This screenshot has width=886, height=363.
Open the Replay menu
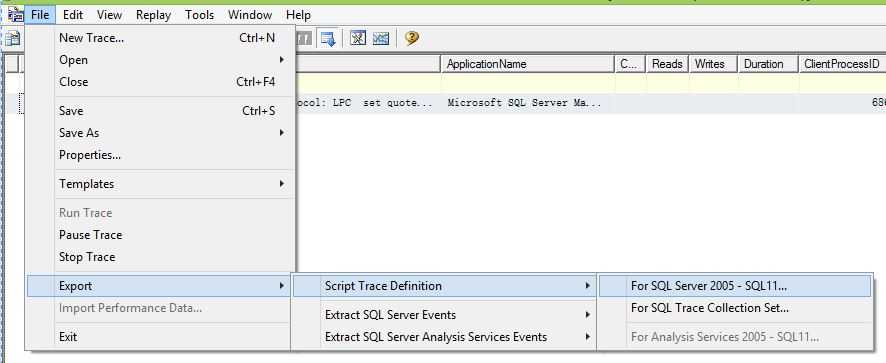click(x=153, y=15)
